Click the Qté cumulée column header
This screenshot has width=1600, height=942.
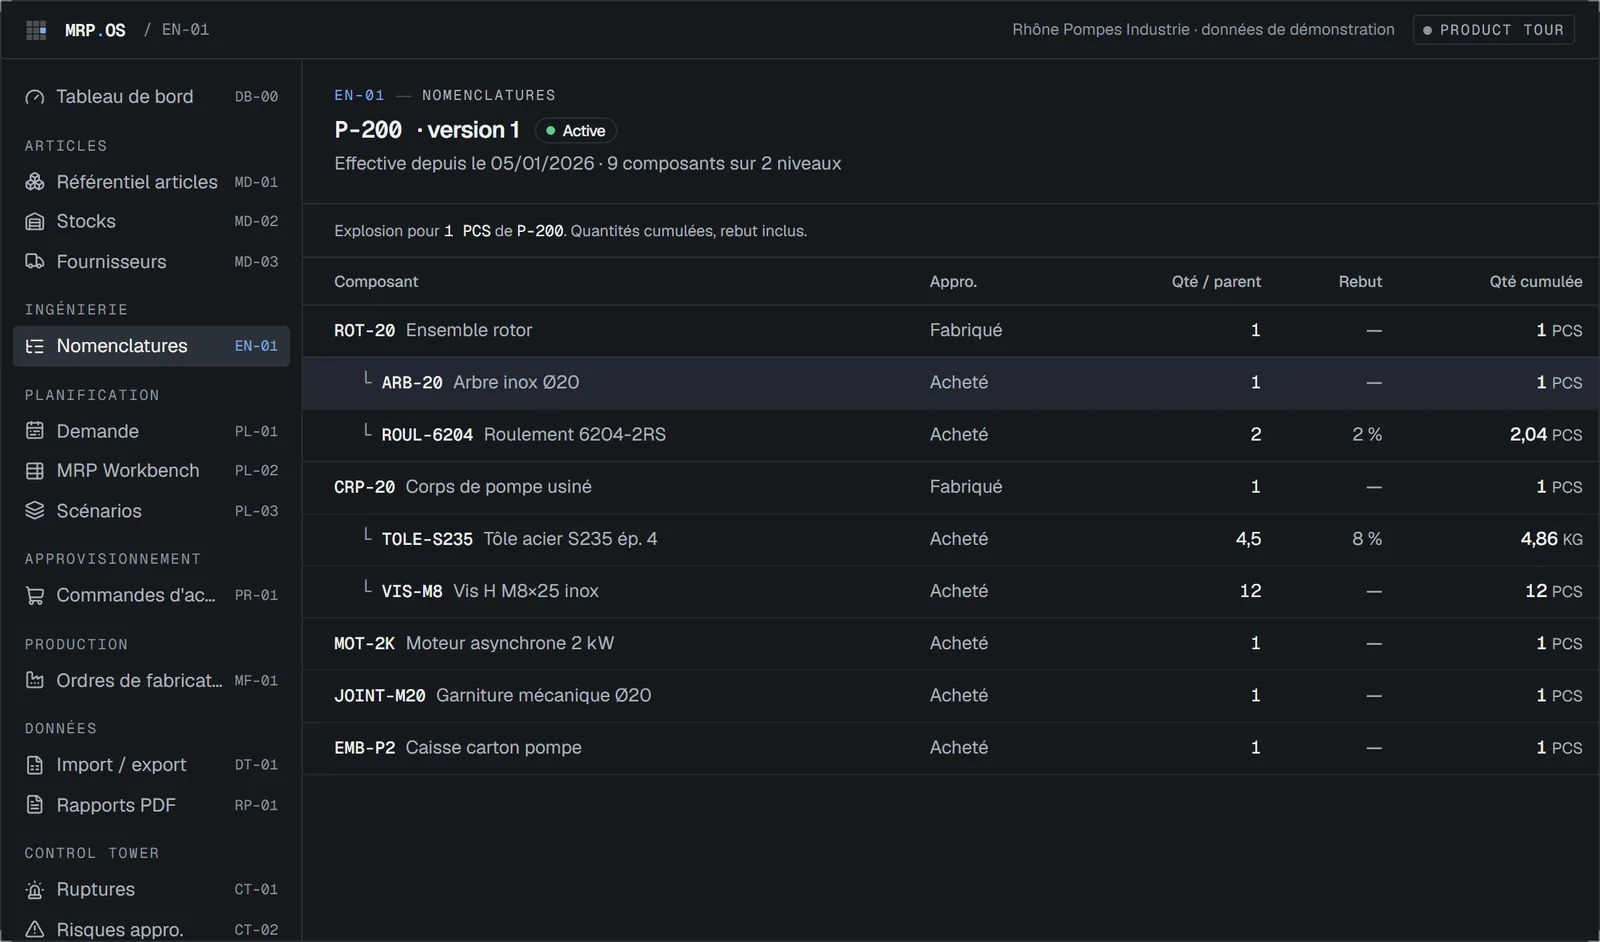coord(1536,282)
